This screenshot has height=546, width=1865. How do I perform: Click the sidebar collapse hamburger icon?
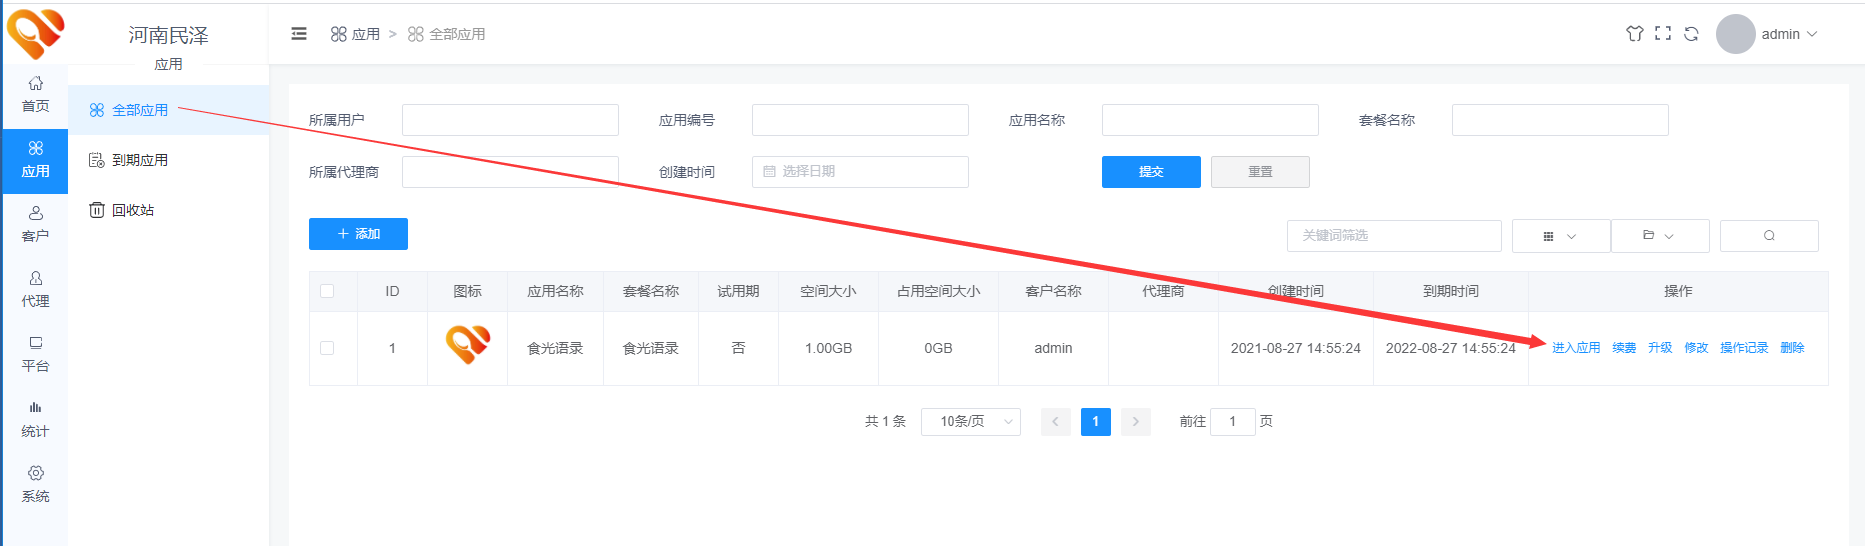[x=298, y=34]
